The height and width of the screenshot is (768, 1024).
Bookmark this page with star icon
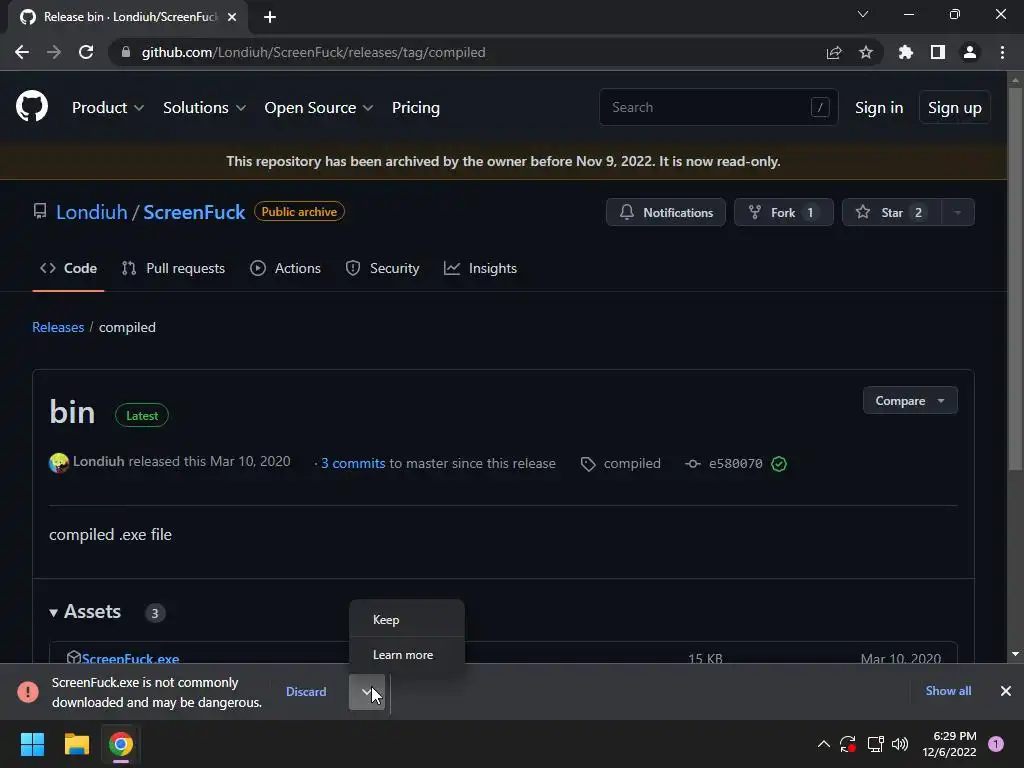coord(866,52)
